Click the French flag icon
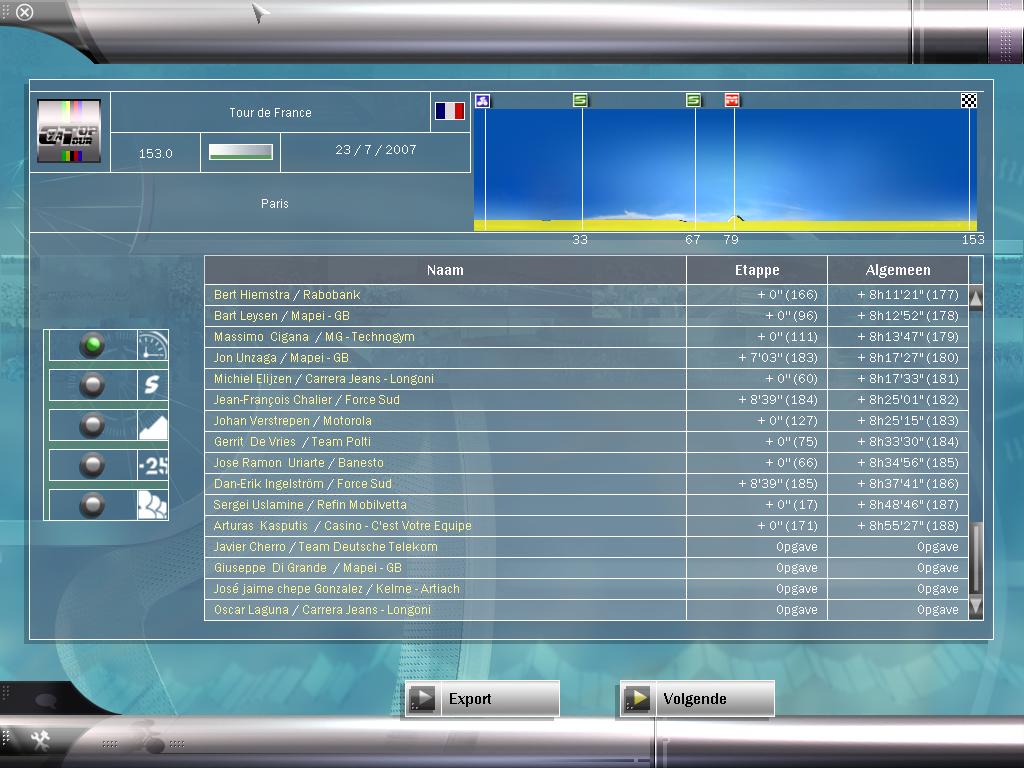Screen dimensions: 1024x768 (x=450, y=111)
